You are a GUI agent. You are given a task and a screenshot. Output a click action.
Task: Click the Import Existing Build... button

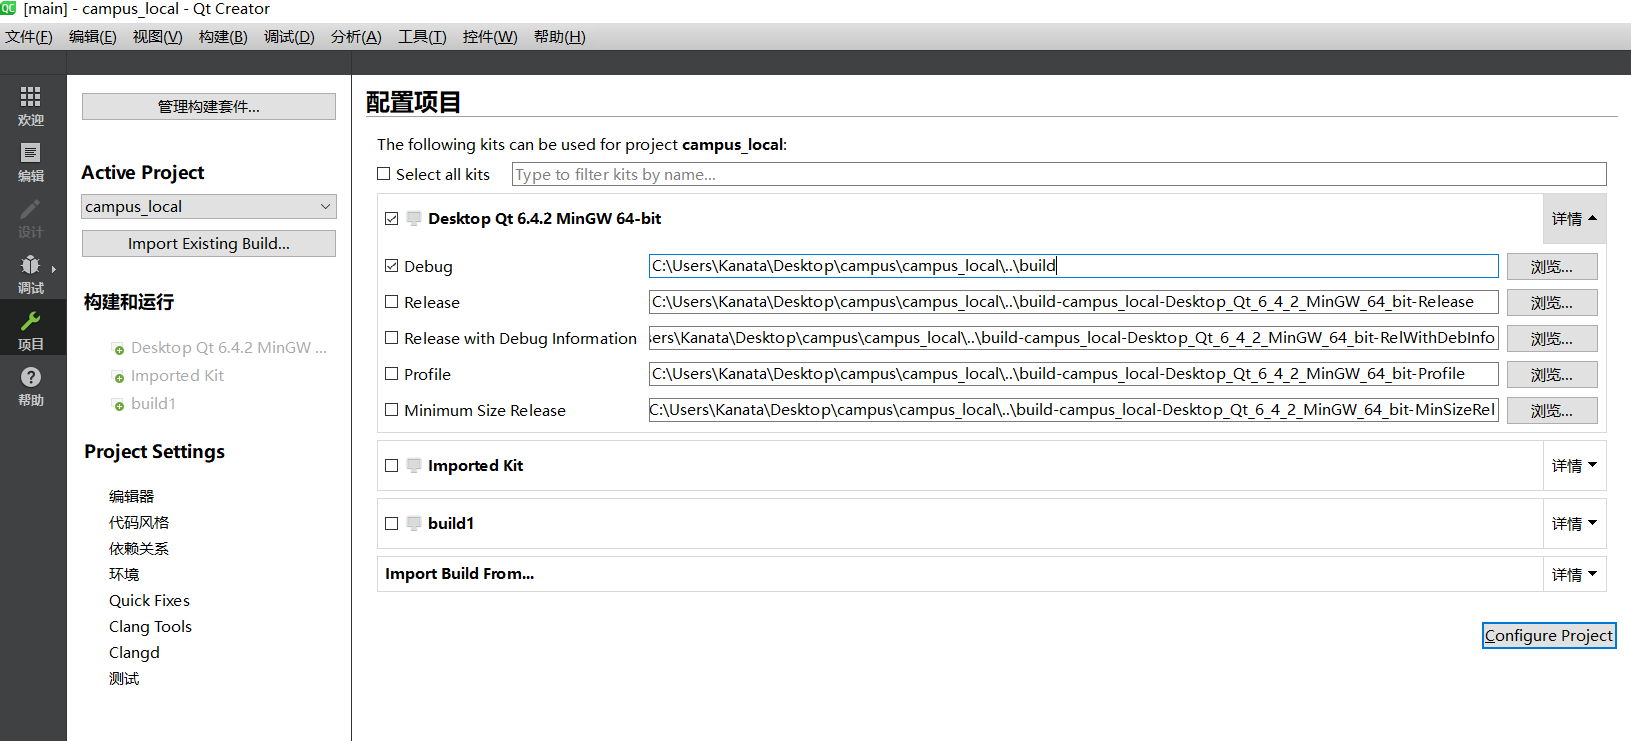[x=208, y=244]
